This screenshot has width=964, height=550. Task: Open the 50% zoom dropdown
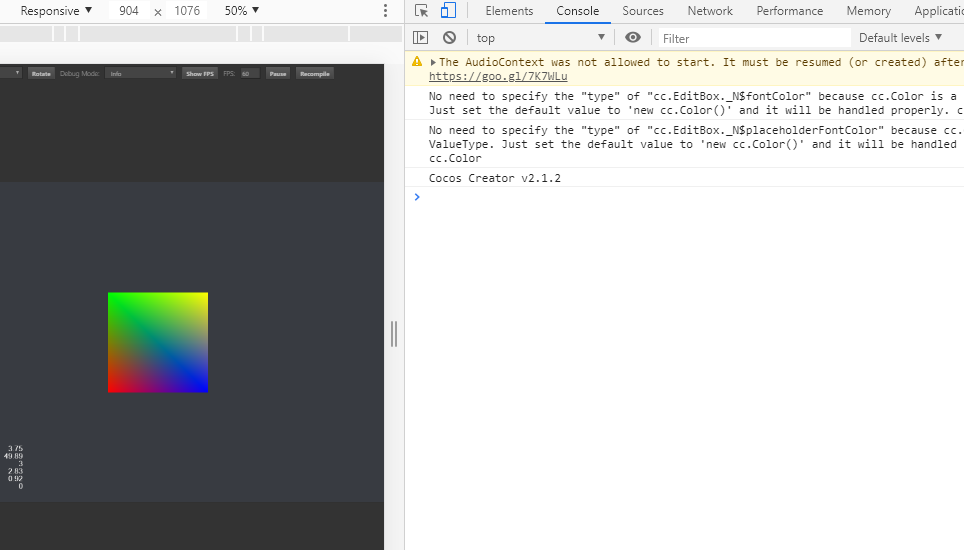[x=242, y=11]
